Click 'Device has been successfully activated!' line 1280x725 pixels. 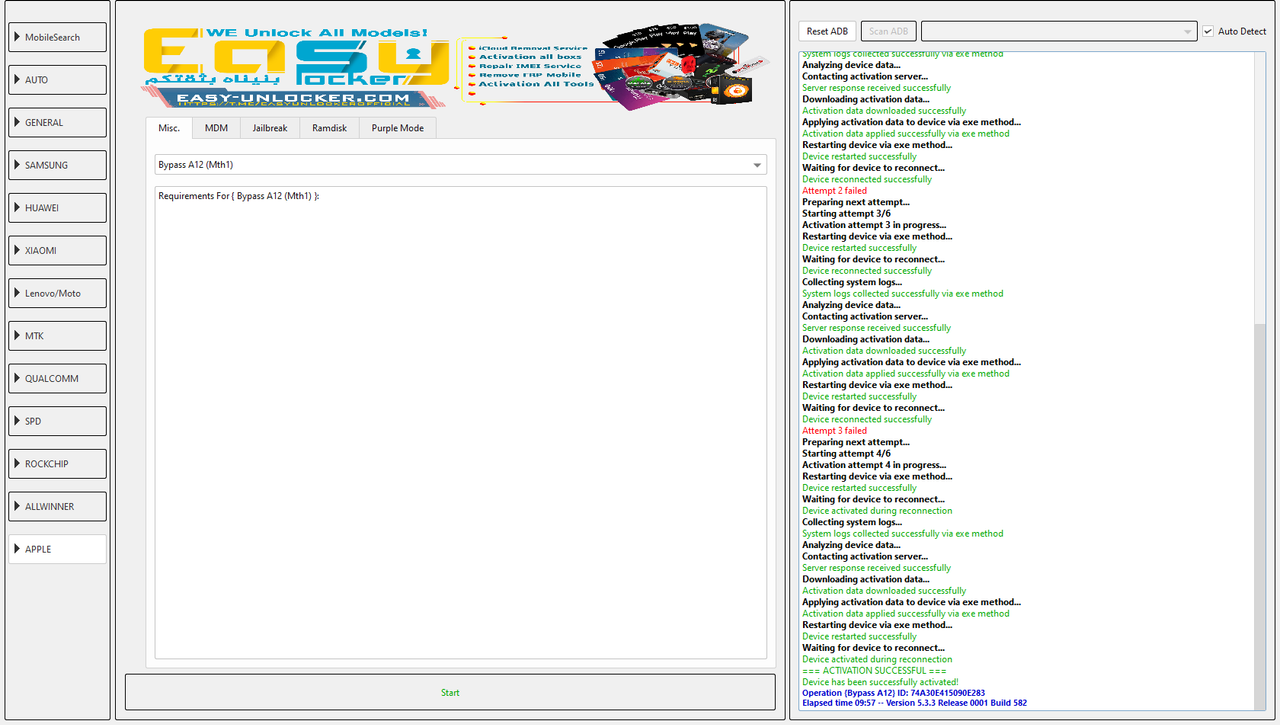pyautogui.click(x=880, y=682)
